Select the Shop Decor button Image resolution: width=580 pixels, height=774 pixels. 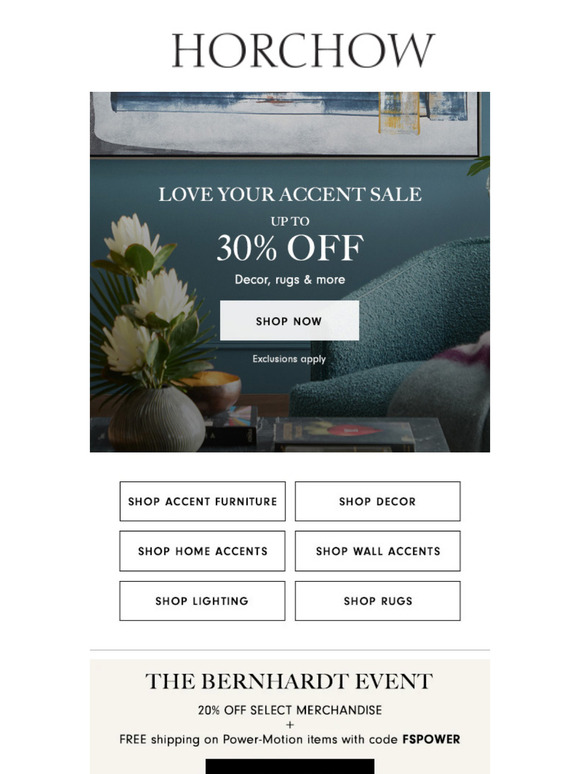click(x=378, y=501)
